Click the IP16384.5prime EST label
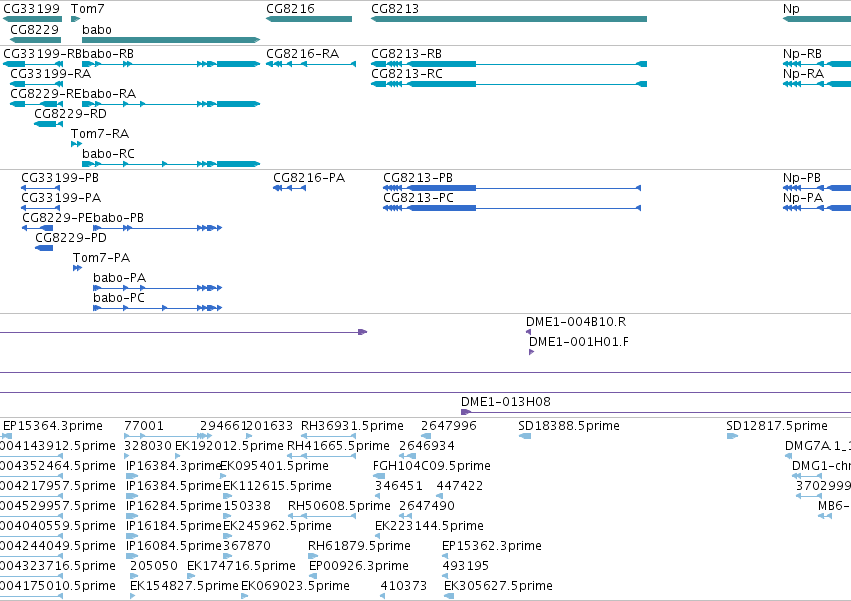The image size is (851, 601). coord(174,486)
